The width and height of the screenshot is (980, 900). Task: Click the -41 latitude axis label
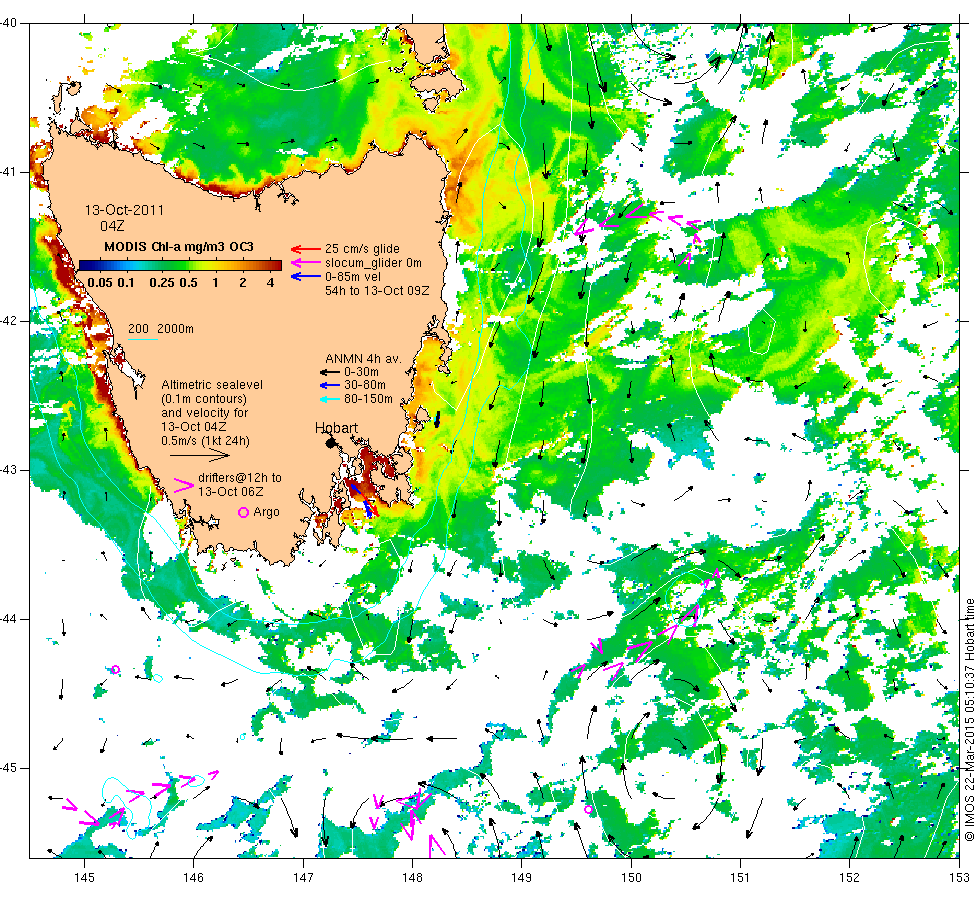(9, 172)
